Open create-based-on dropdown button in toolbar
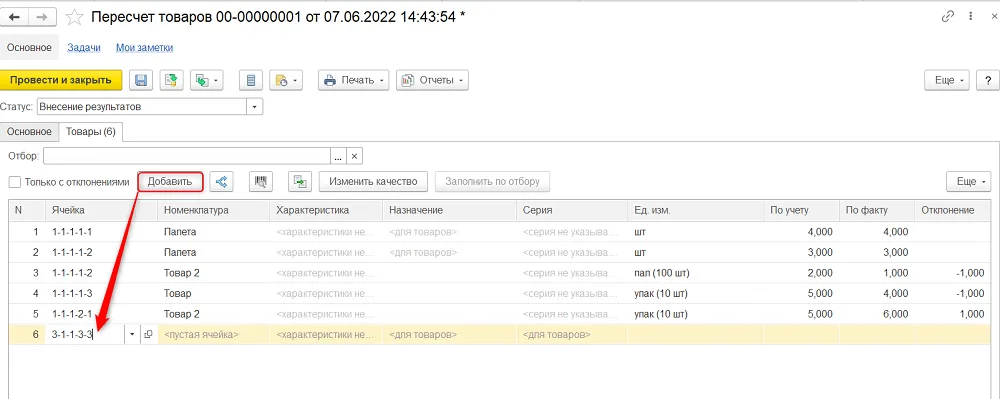Screen dimensions: 1000x399 (206, 80)
